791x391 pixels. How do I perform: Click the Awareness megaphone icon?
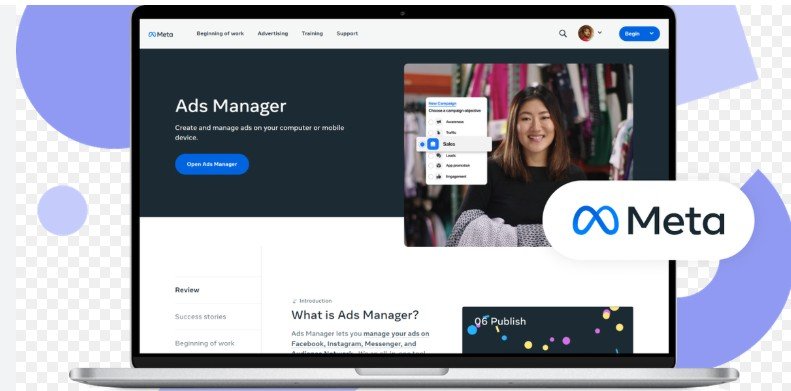tap(439, 122)
